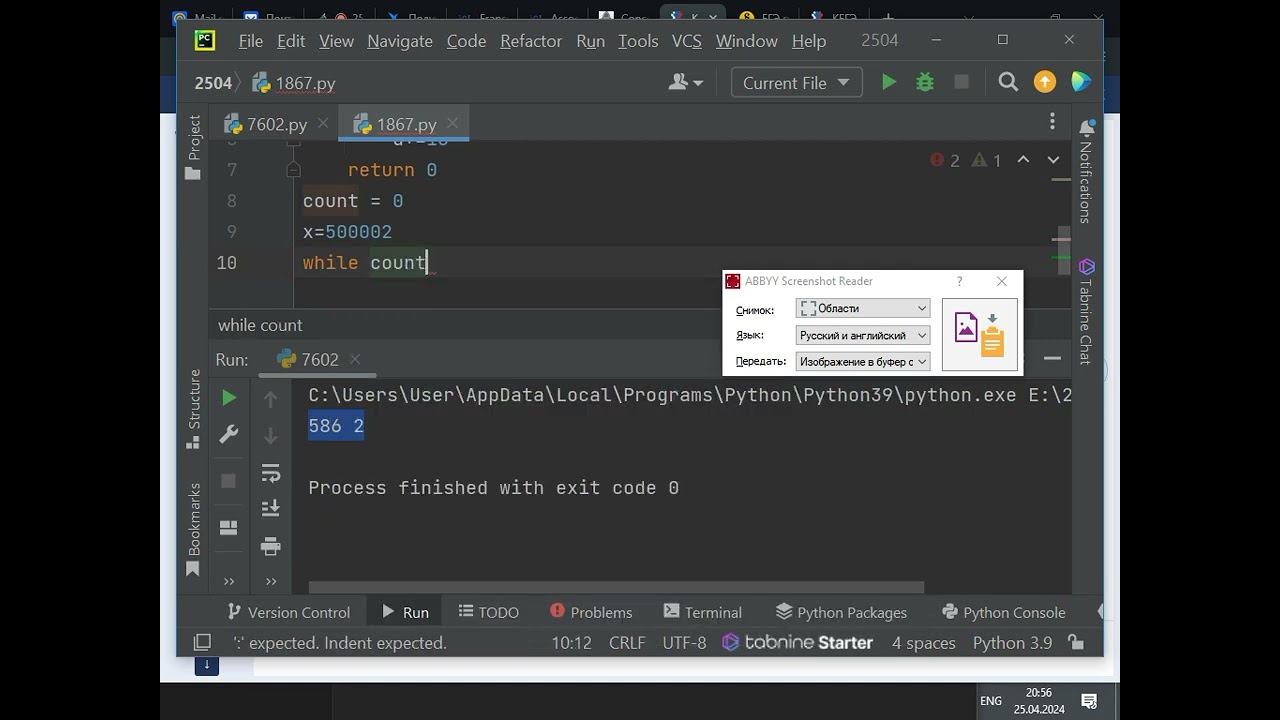Go to previous highlighted error arrow
This screenshot has height=720, width=1280.
click(1023, 160)
